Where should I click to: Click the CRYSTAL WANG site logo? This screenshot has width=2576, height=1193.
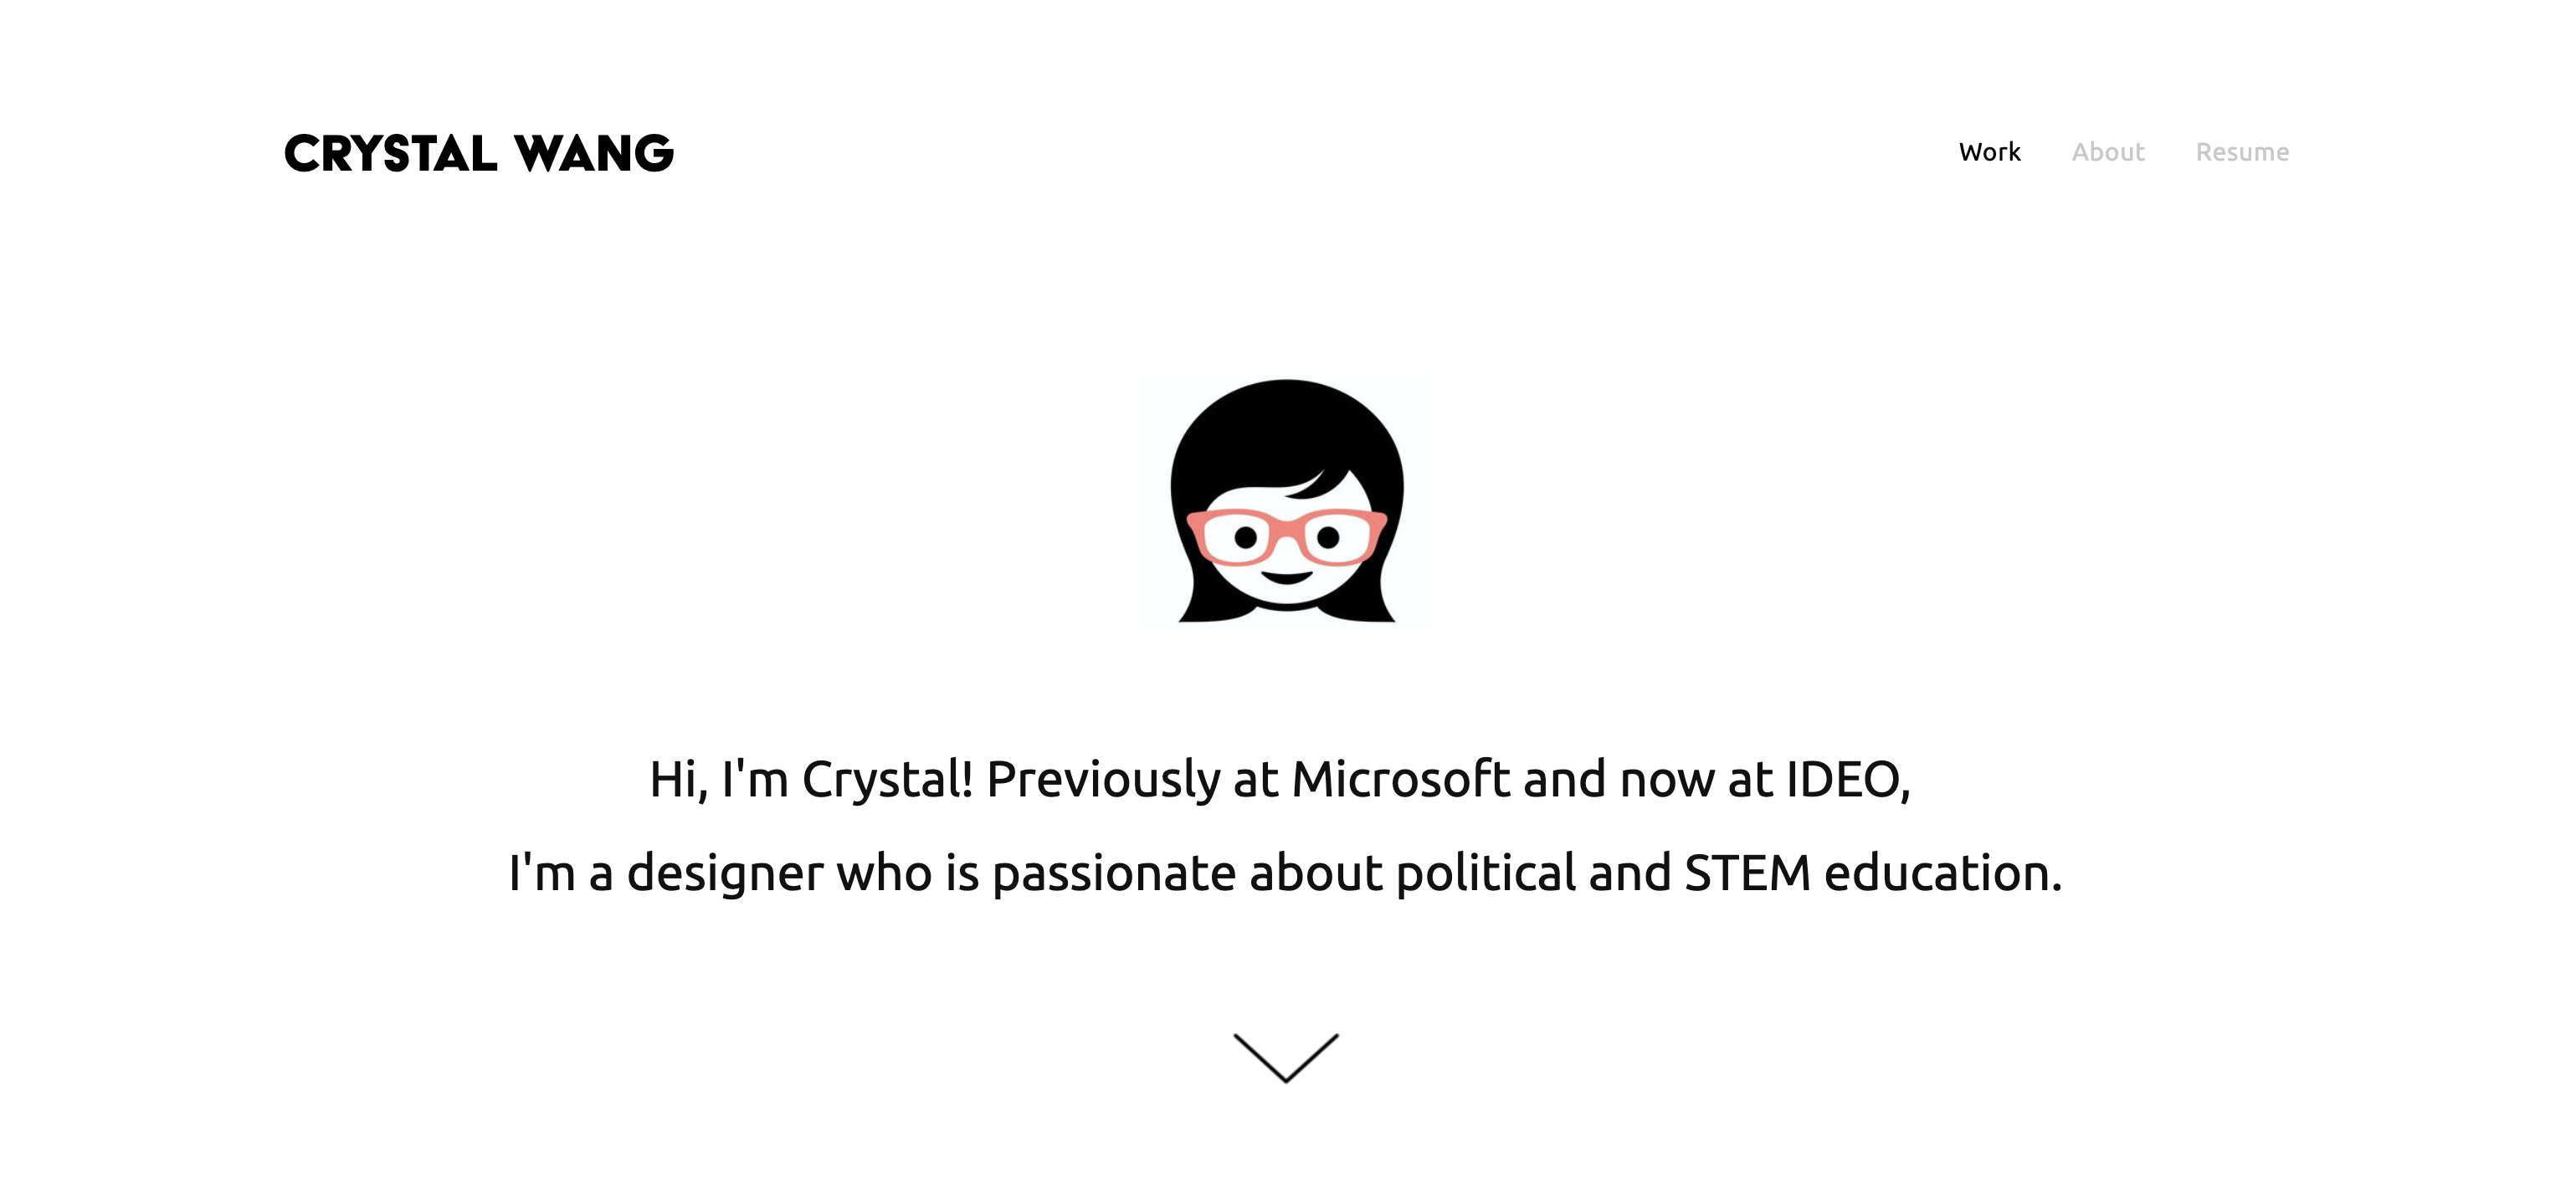(x=478, y=153)
